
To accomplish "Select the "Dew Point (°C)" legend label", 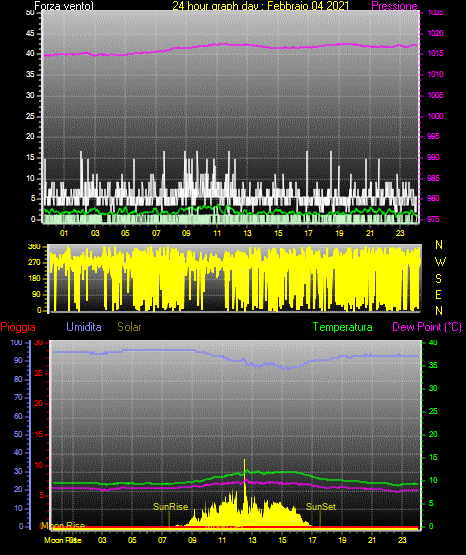I will (x=427, y=327).
